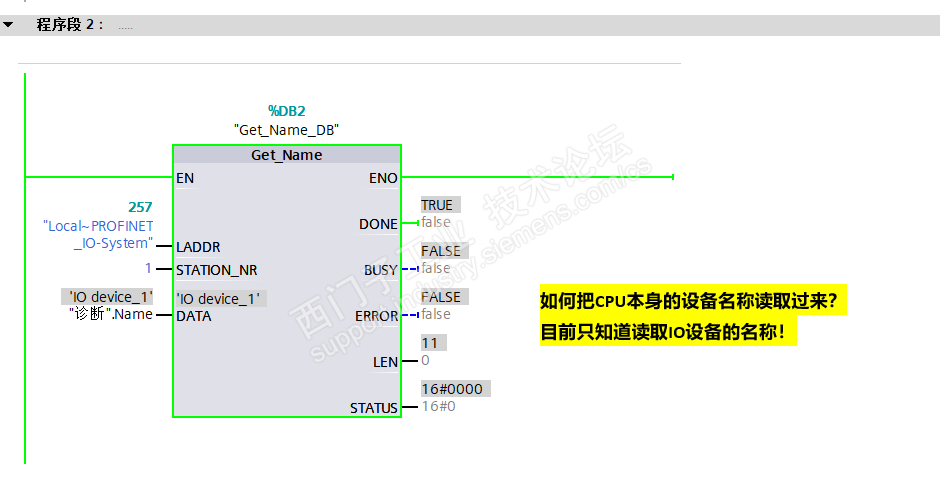Click the yellow note about IO device names
This screenshot has height=488, width=940.
[x=668, y=331]
